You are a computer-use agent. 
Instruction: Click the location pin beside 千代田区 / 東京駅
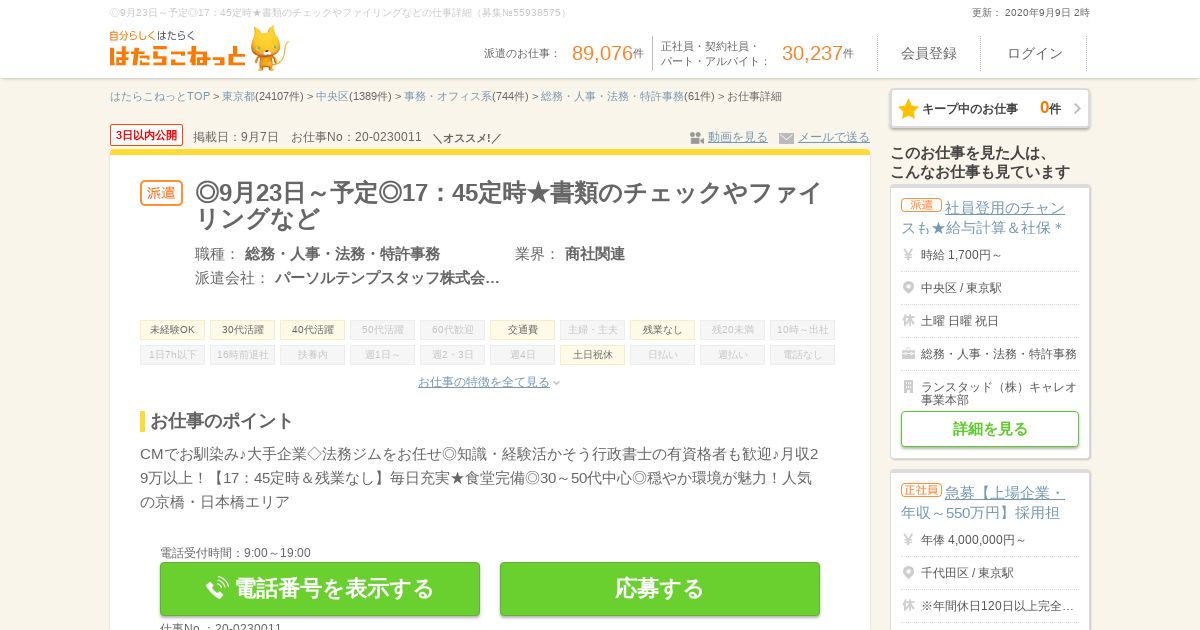[x=908, y=573]
